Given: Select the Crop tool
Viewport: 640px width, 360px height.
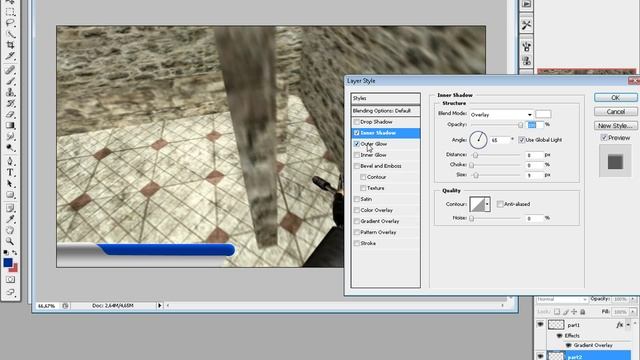Looking at the screenshot, I should click(10, 45).
